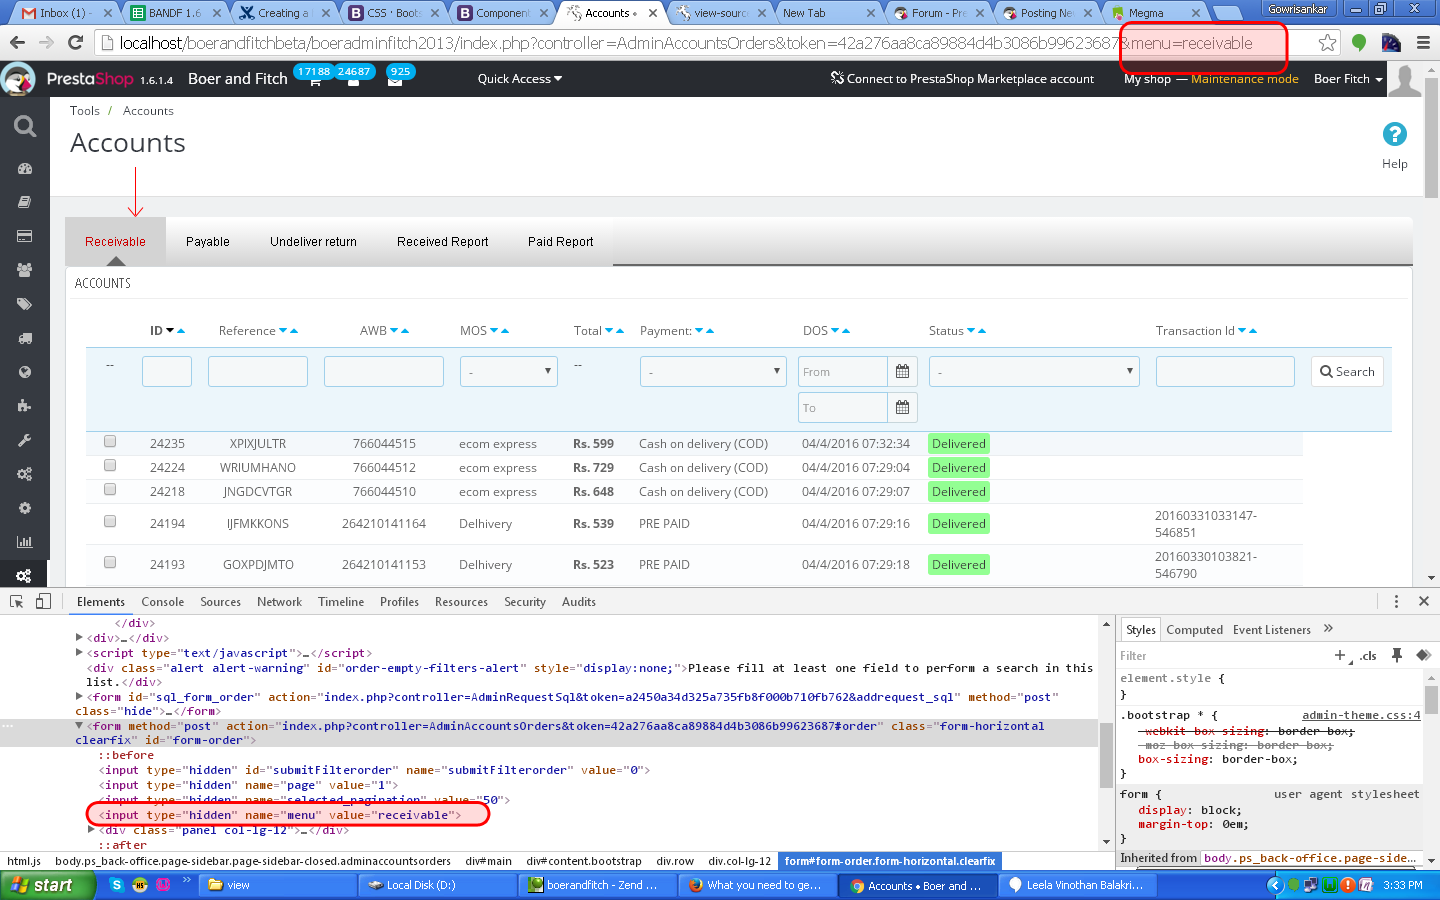This screenshot has height=900, width=1440.
Task: Reload the page in Chrome
Action: coord(75,43)
